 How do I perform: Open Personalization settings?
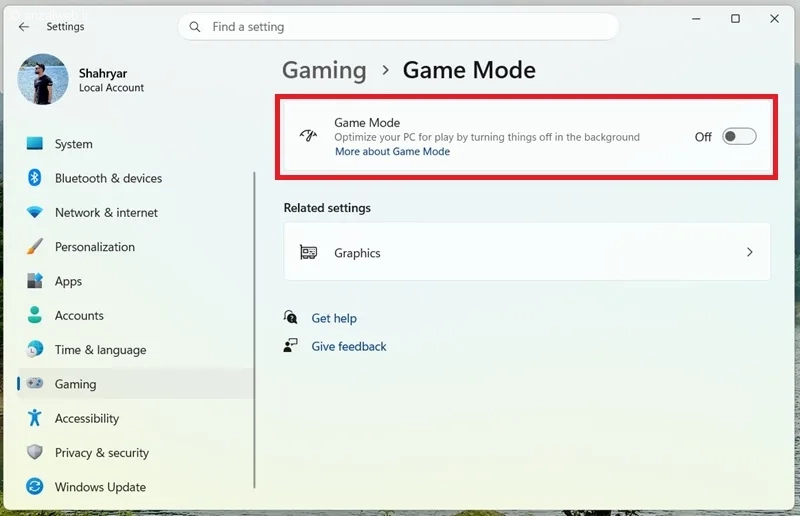pyautogui.click(x=135, y=247)
